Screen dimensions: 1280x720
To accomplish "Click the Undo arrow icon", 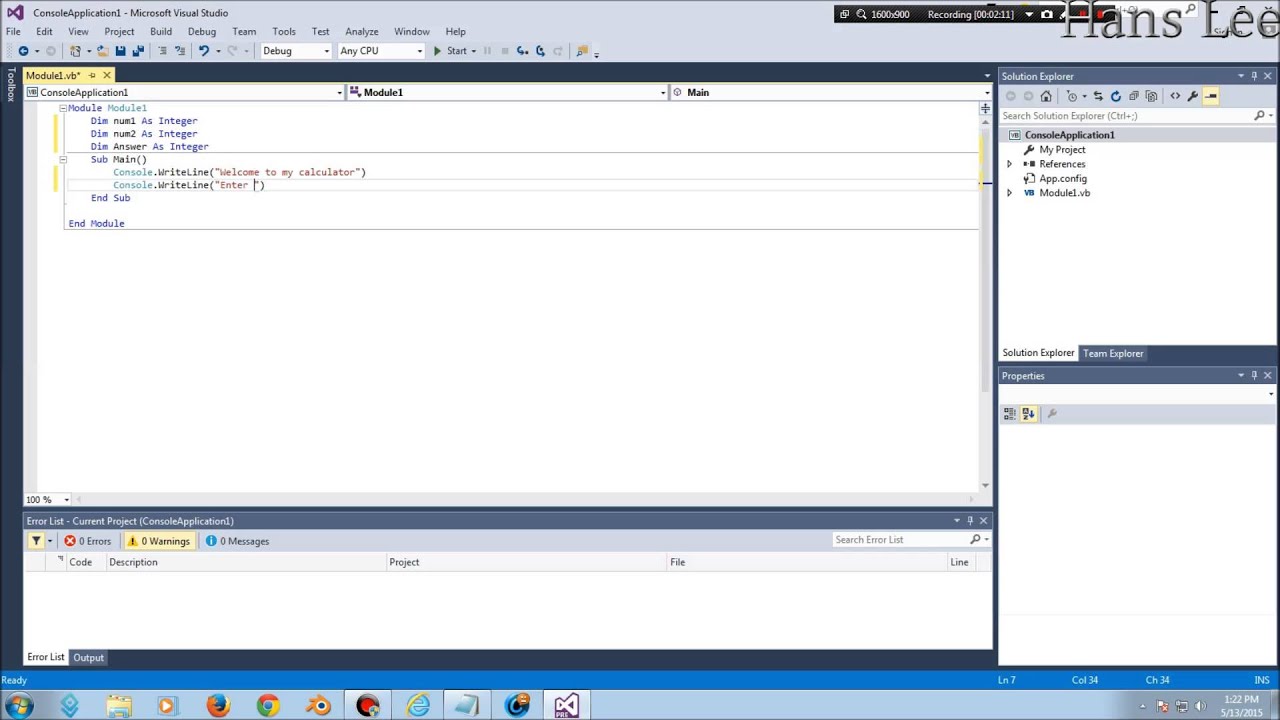I will (204, 51).
